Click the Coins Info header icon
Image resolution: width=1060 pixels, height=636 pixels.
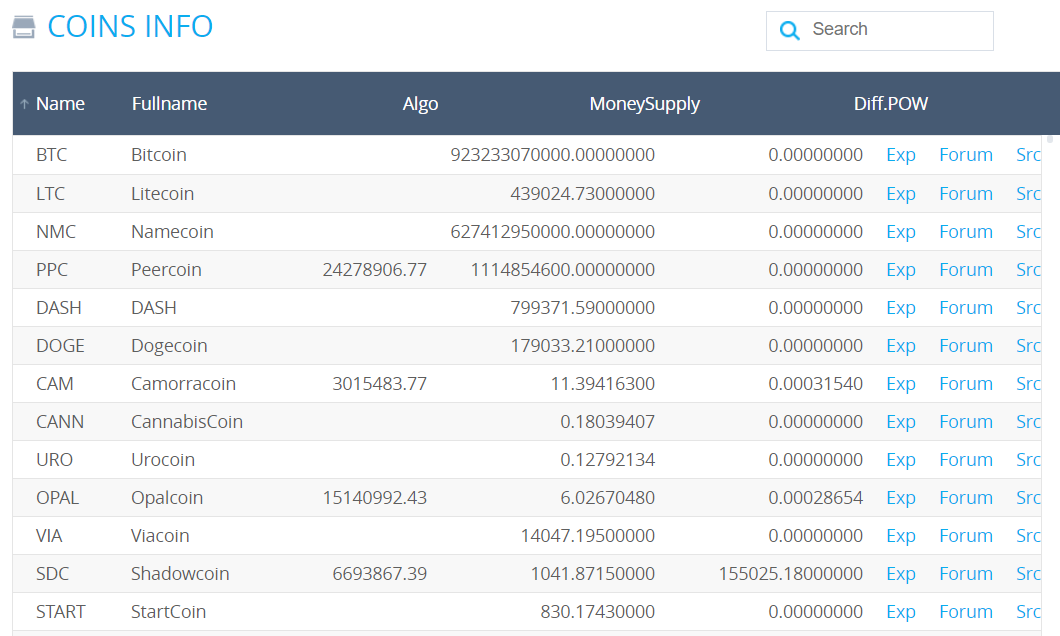pos(24,27)
